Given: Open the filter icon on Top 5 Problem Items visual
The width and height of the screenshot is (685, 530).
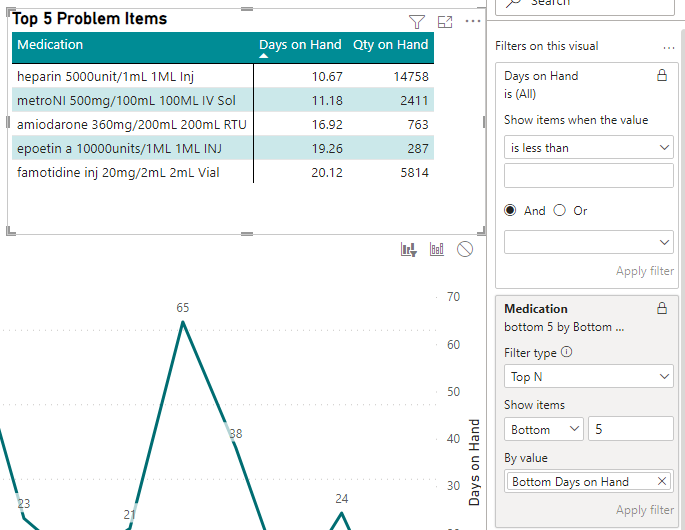Looking at the screenshot, I should pos(417,22).
